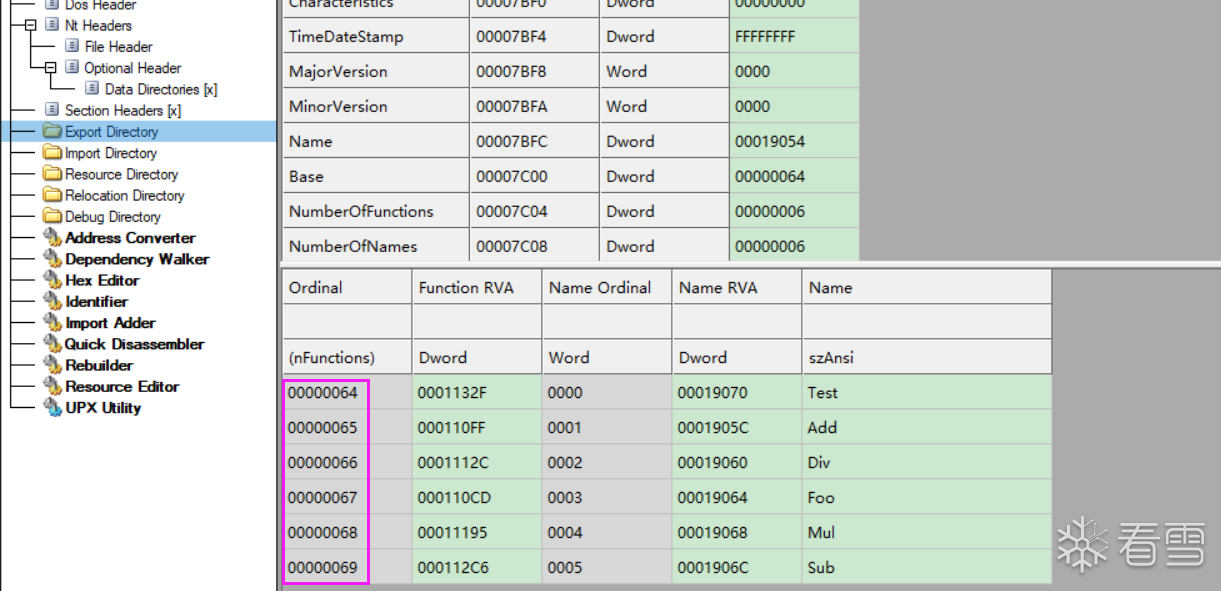The height and width of the screenshot is (591, 1221).
Task: Open the Rebuilder tool
Action: tap(99, 365)
